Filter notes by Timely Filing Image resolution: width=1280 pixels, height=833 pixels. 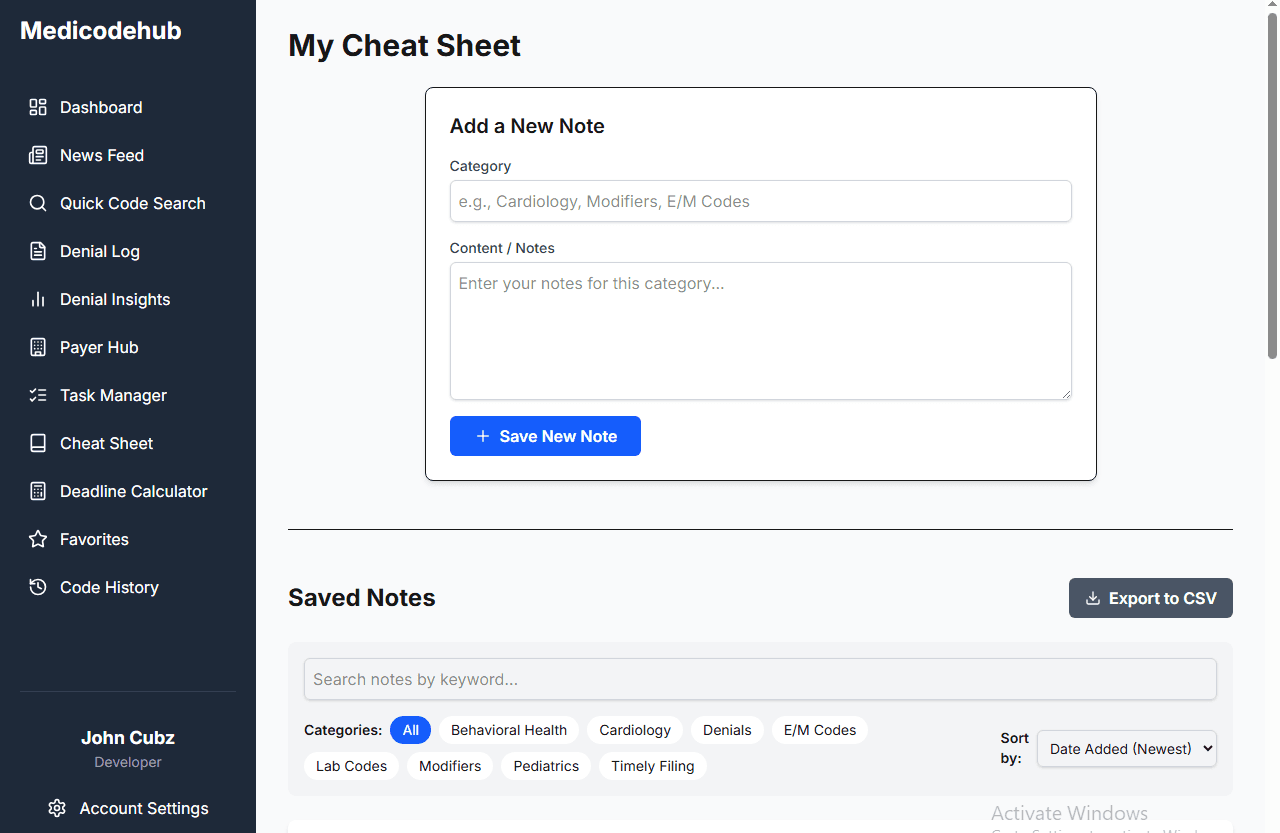click(653, 766)
